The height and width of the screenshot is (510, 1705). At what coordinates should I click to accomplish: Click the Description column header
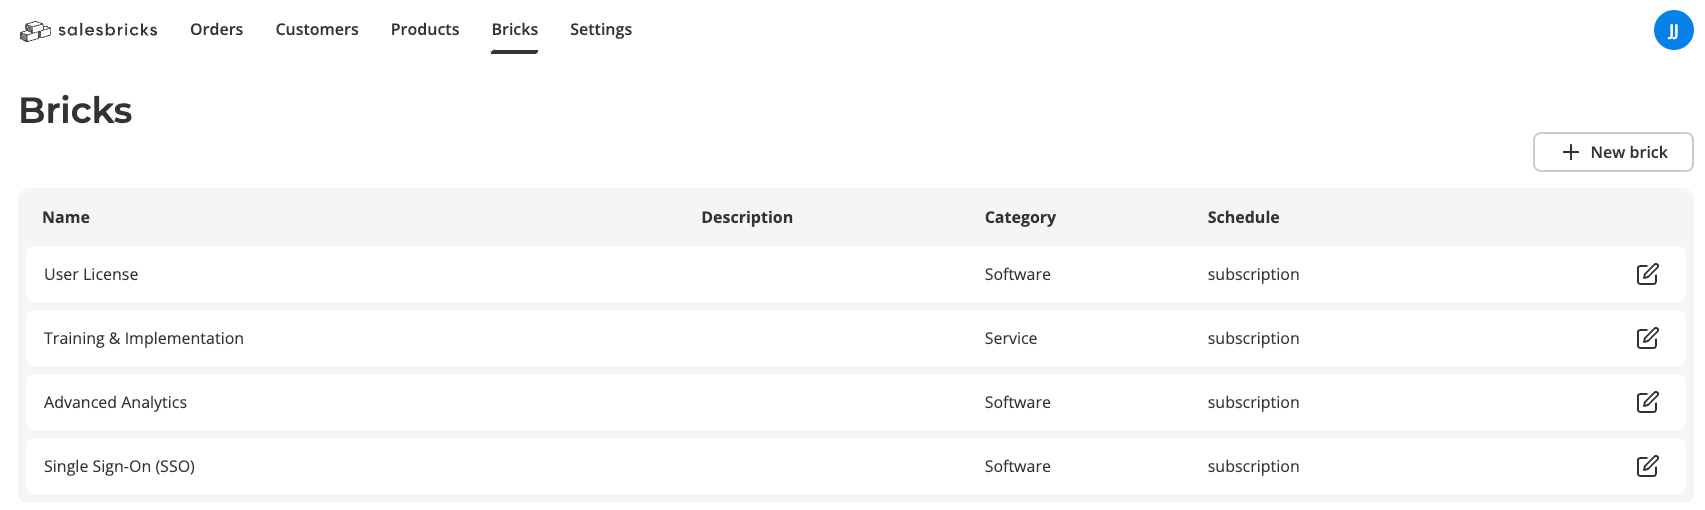(747, 217)
